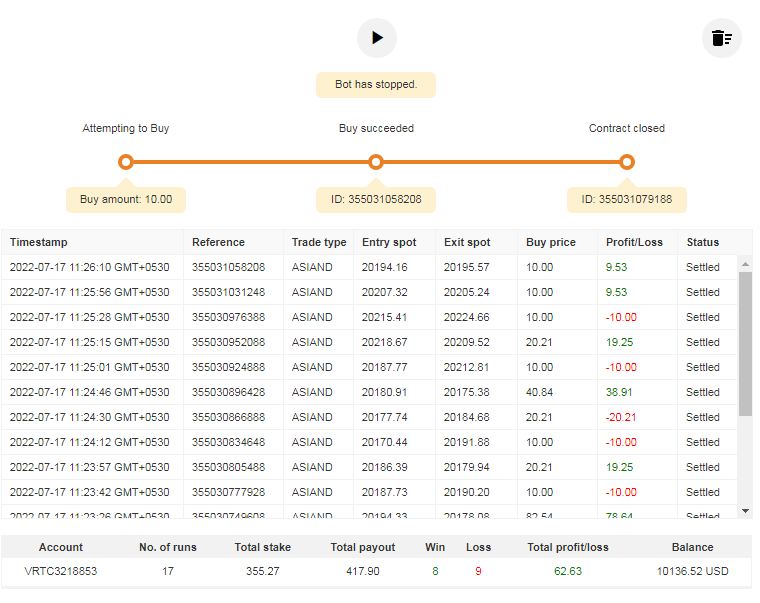The image size is (760, 603).
Task: Select reference 355030777928 in the table
Action: pyautogui.click(x=228, y=492)
